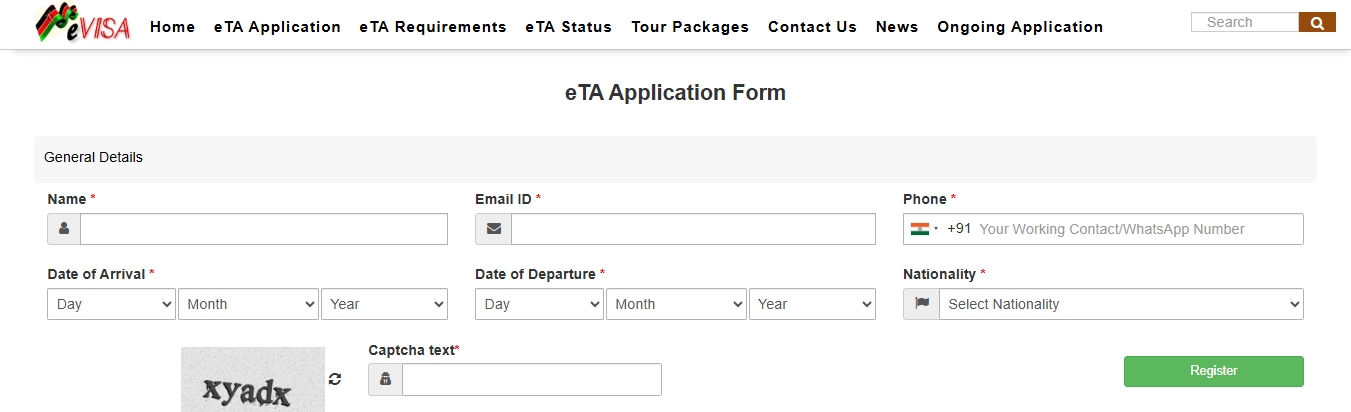This screenshot has width=1351, height=412.
Task: Click the search magnifier icon button
Action: pos(1317,22)
